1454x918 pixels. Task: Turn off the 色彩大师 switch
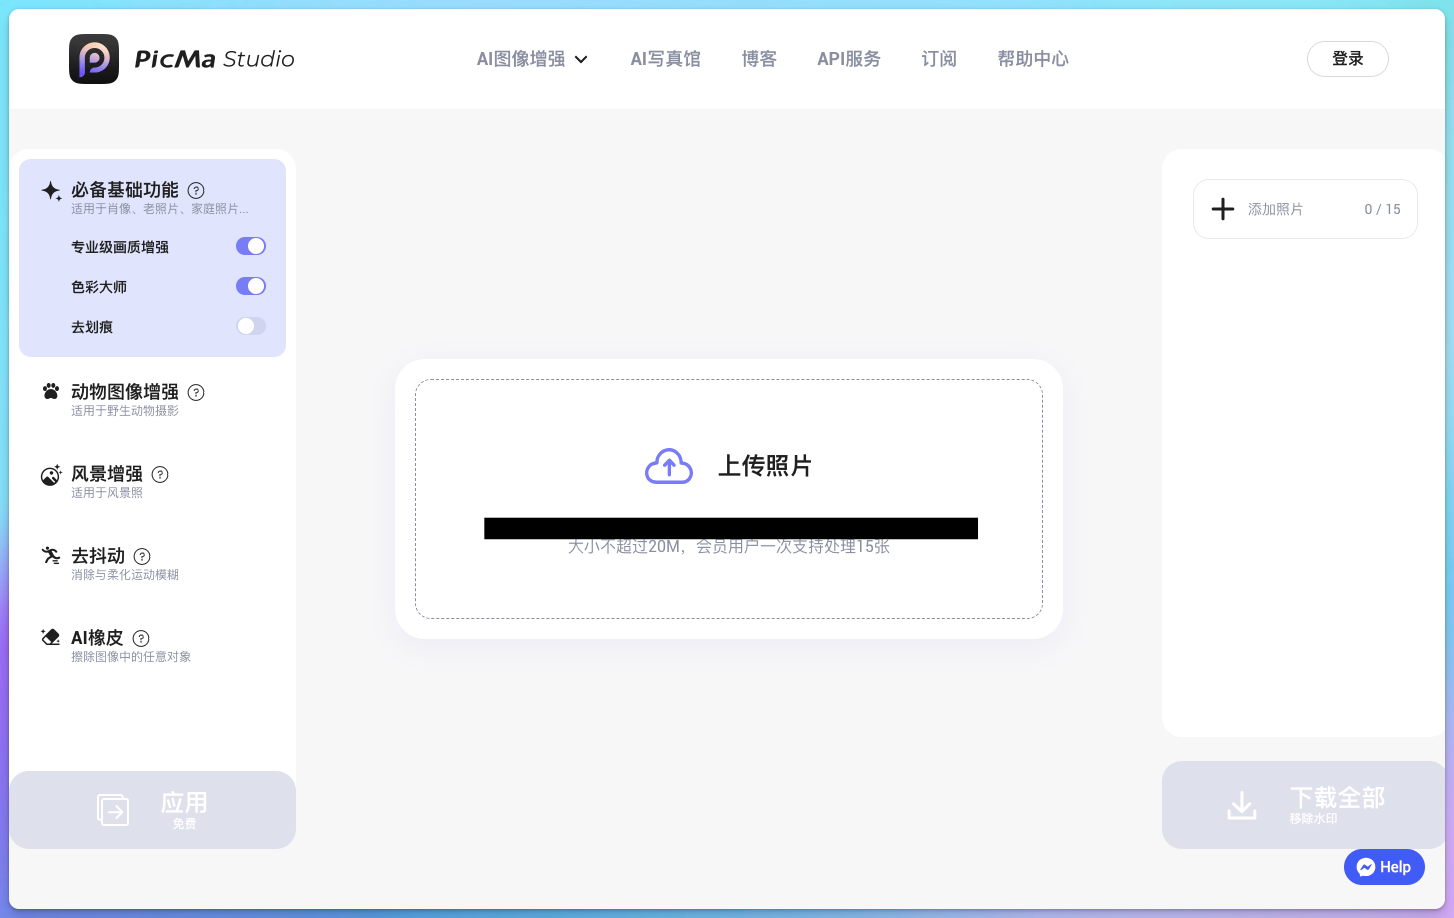[250, 286]
